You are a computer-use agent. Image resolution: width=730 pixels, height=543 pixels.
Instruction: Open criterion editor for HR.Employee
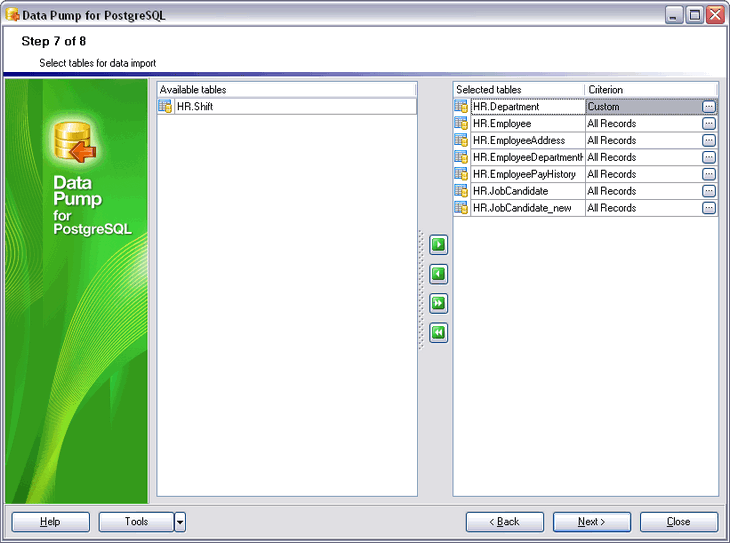tap(708, 124)
